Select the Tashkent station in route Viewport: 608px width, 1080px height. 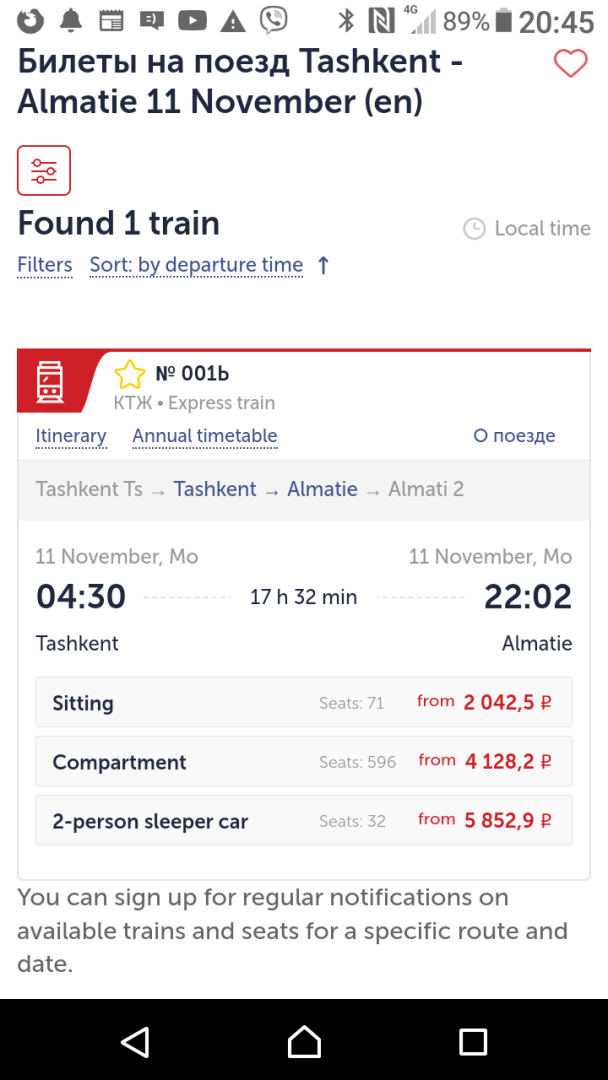215,490
